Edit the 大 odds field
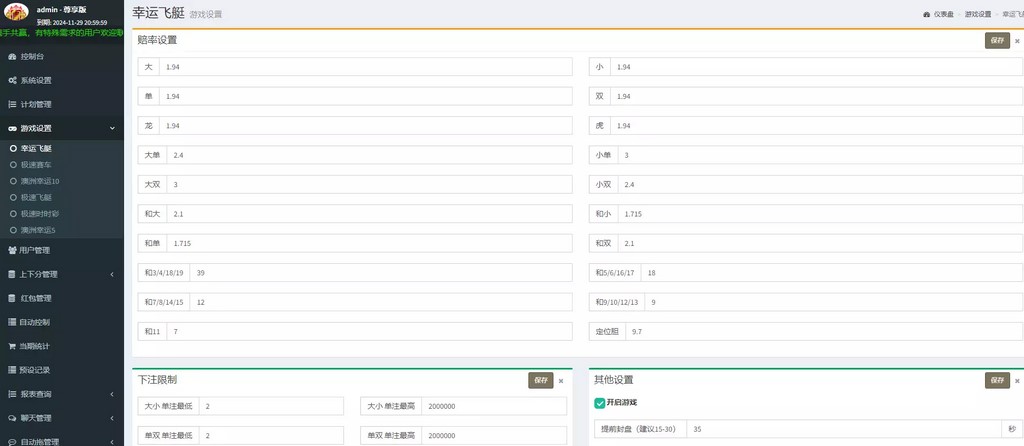1024x446 pixels. tap(366, 67)
